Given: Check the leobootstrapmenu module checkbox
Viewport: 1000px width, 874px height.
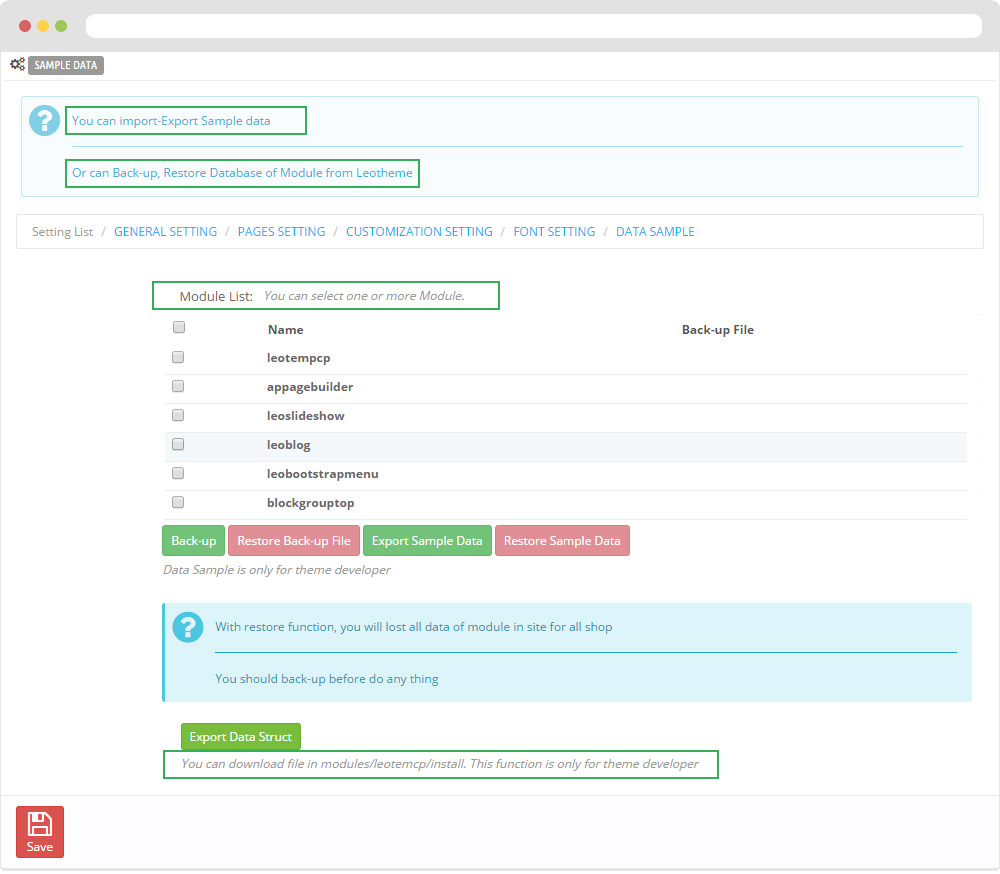Looking at the screenshot, I should (x=178, y=473).
